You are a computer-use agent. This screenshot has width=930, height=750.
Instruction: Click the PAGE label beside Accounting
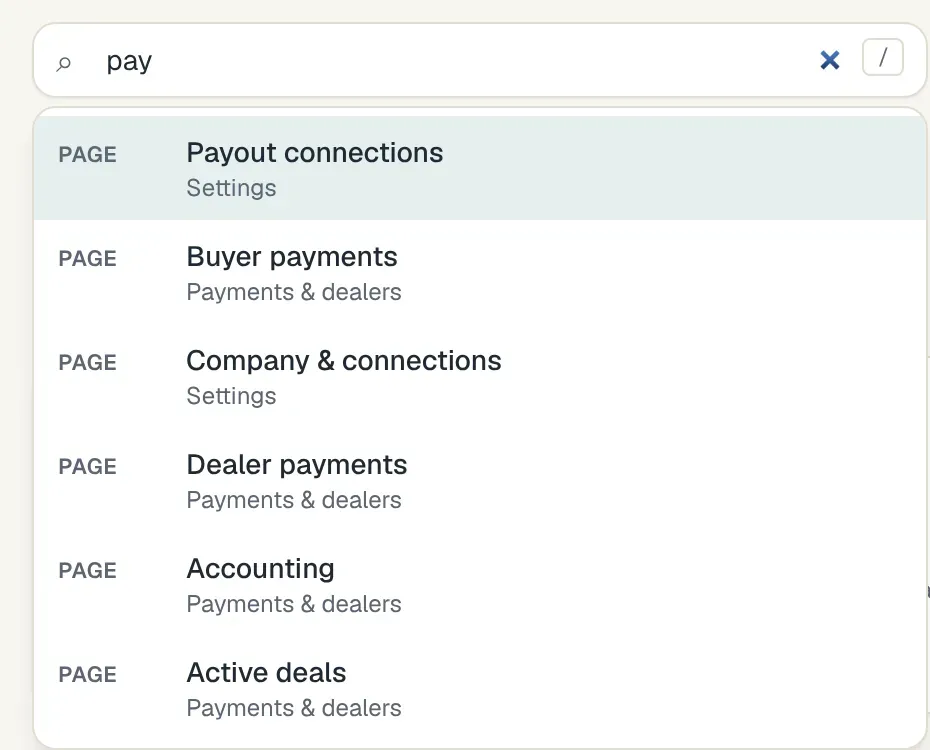pyautogui.click(x=87, y=571)
